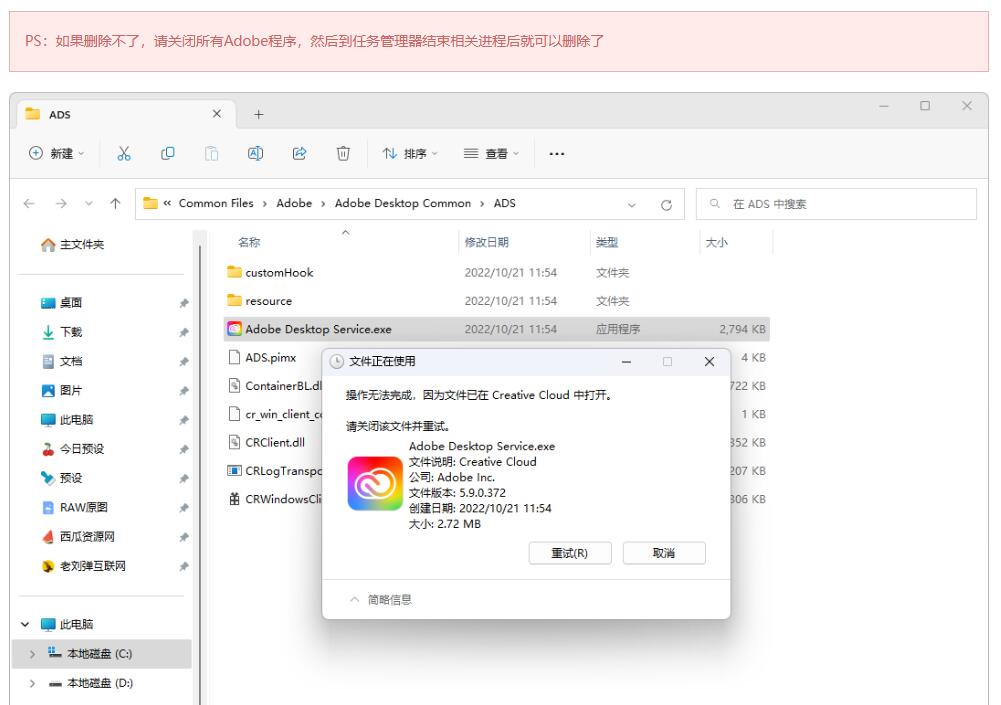Click the Copy icon in toolbar
This screenshot has height=705, width=1001.
coord(169,153)
